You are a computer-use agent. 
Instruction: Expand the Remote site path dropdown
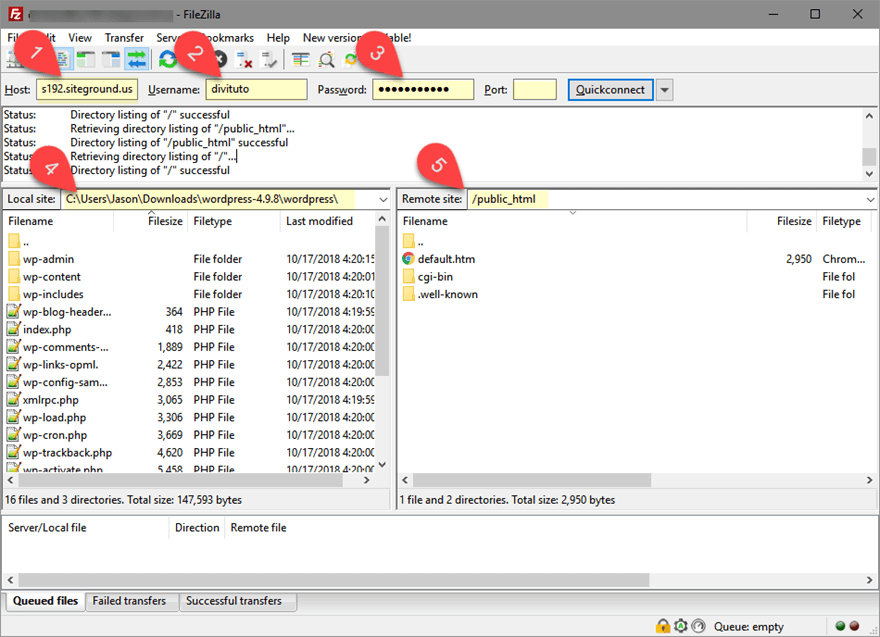pyautogui.click(x=870, y=199)
